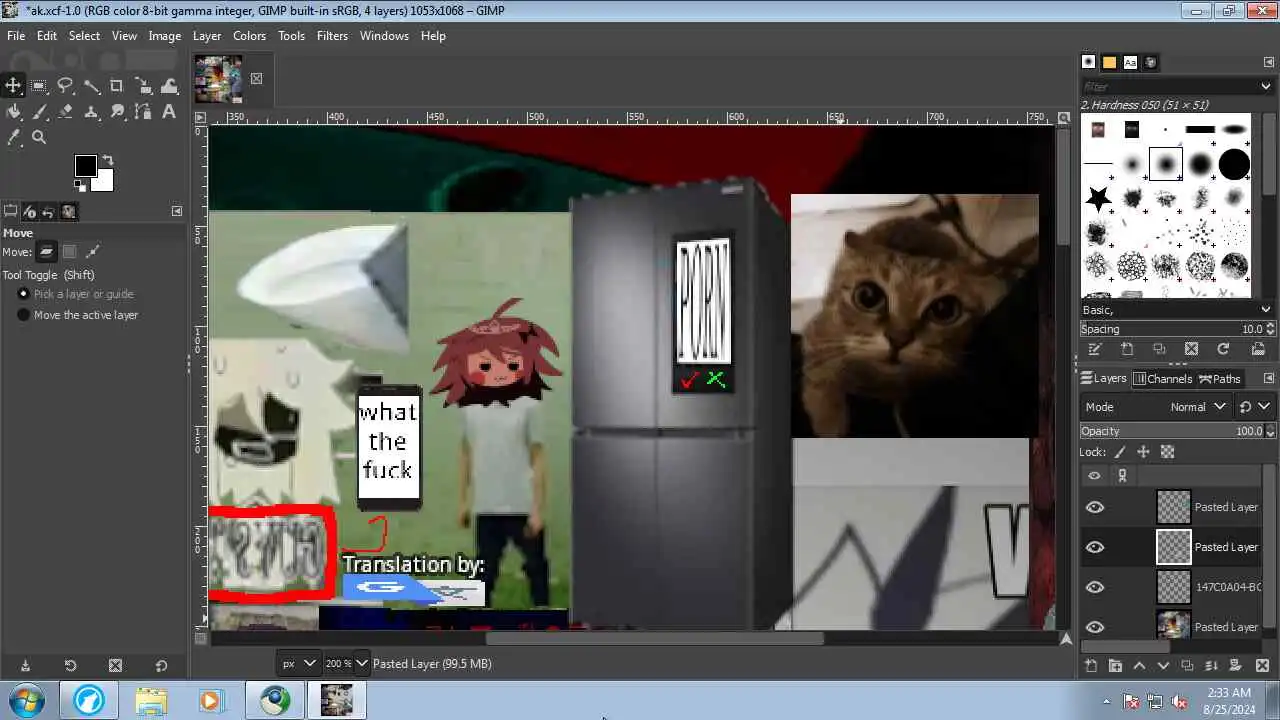Select the Clone stamp tool

click(91, 112)
